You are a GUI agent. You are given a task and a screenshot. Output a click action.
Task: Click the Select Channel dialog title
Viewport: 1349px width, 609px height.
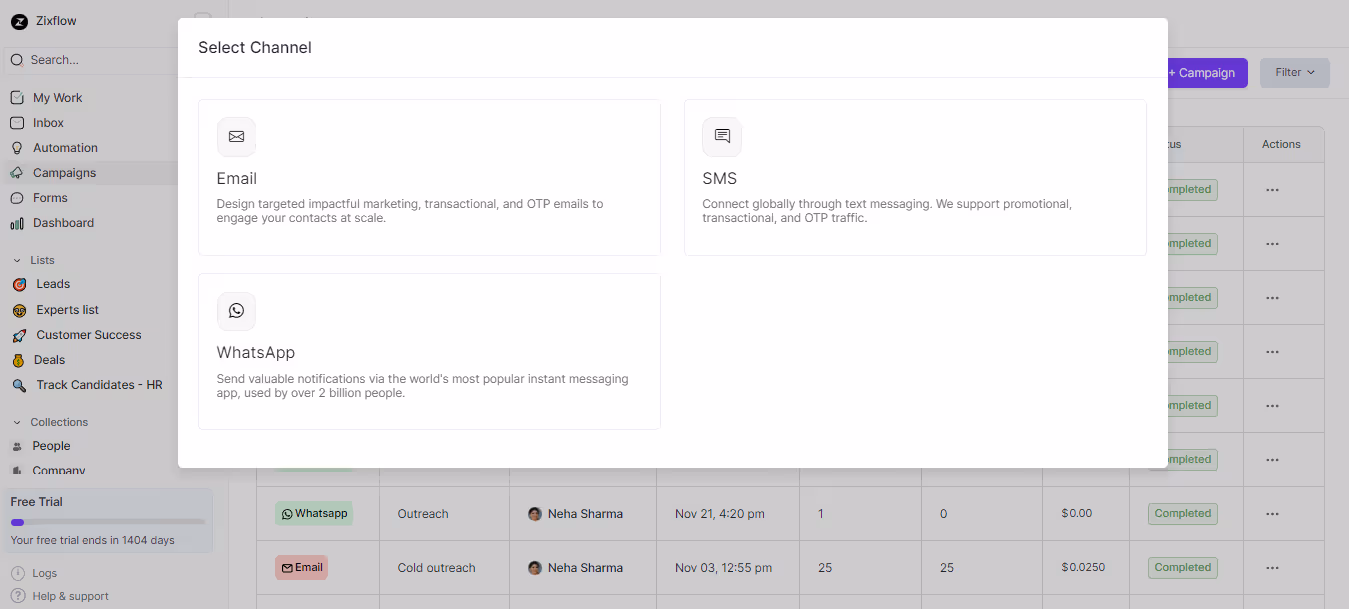tap(255, 48)
